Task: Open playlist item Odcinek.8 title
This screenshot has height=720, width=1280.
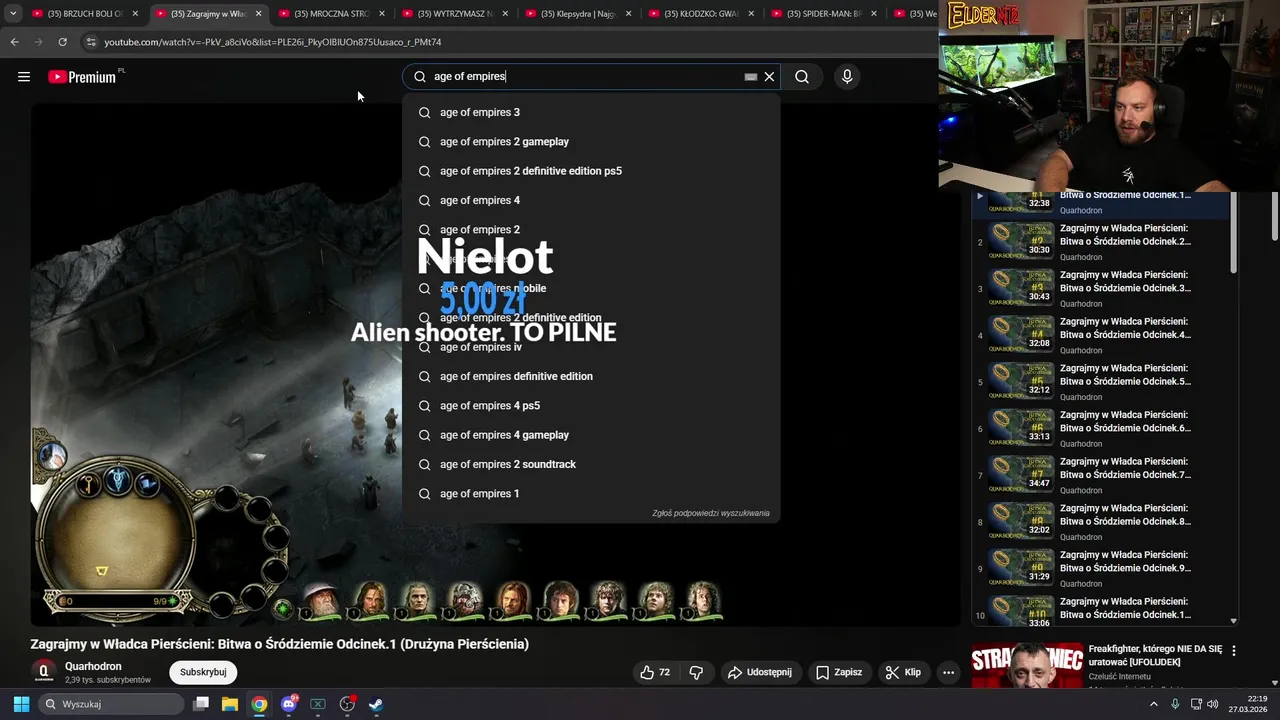Action: 1125,515
